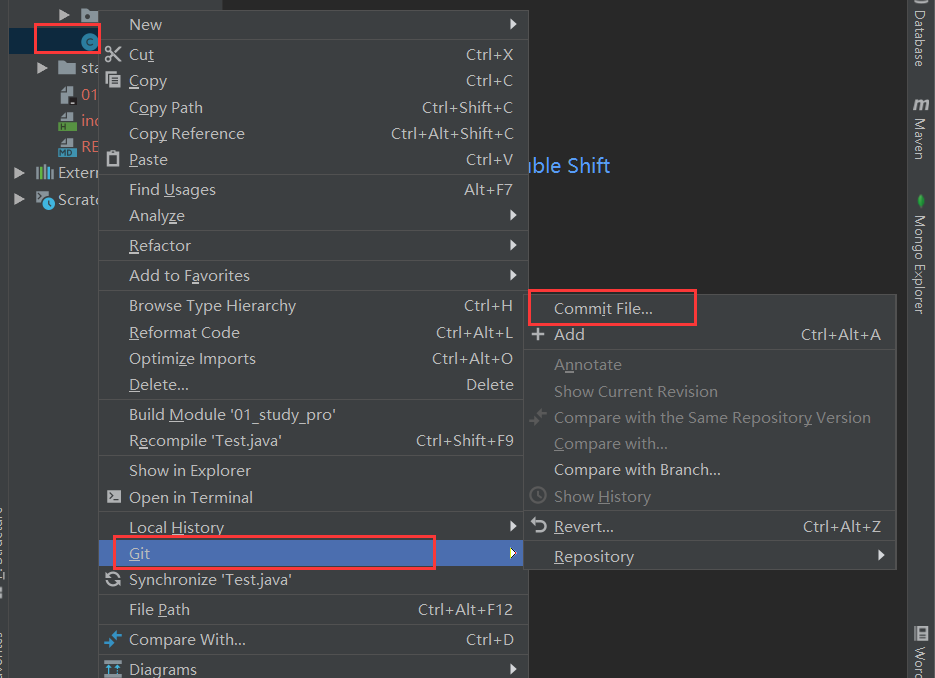Click the Ctrl+Alt+Z shortcut text
Viewport: 935px width, 678px height.
click(x=841, y=526)
